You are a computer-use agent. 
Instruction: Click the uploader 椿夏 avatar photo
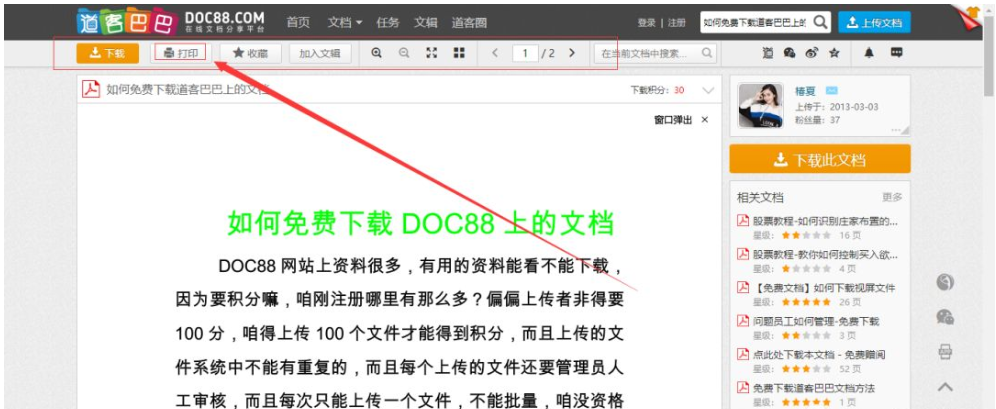coord(760,105)
